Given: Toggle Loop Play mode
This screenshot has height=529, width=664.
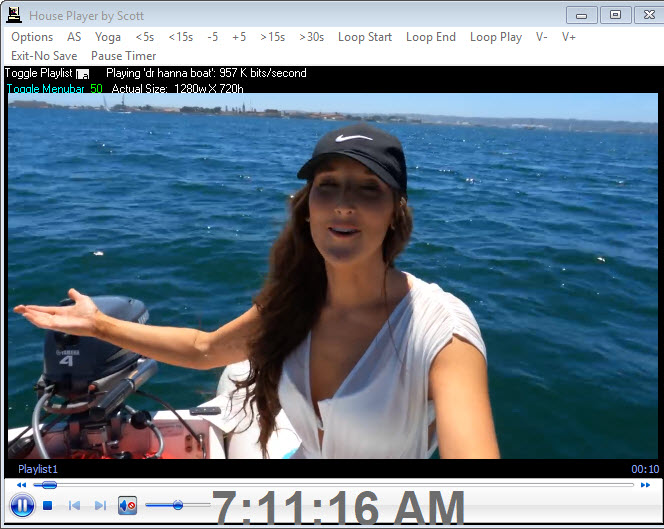Looking at the screenshot, I should pyautogui.click(x=496, y=37).
